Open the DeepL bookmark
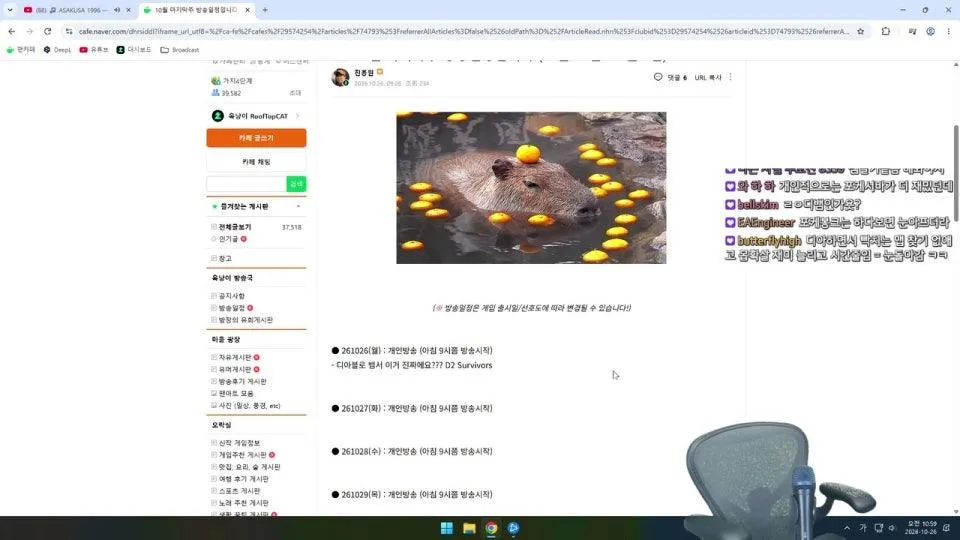This screenshot has height=540, width=960. (x=57, y=50)
